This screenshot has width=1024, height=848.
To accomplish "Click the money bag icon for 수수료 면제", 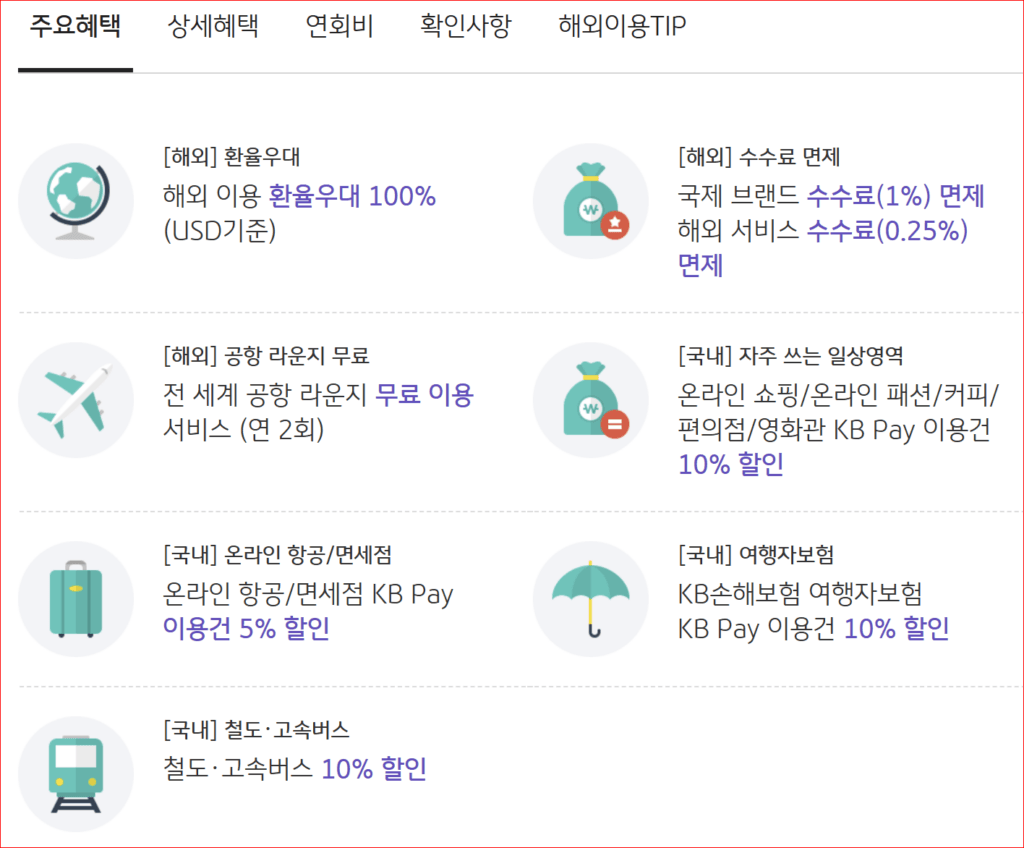I will tap(590, 201).
